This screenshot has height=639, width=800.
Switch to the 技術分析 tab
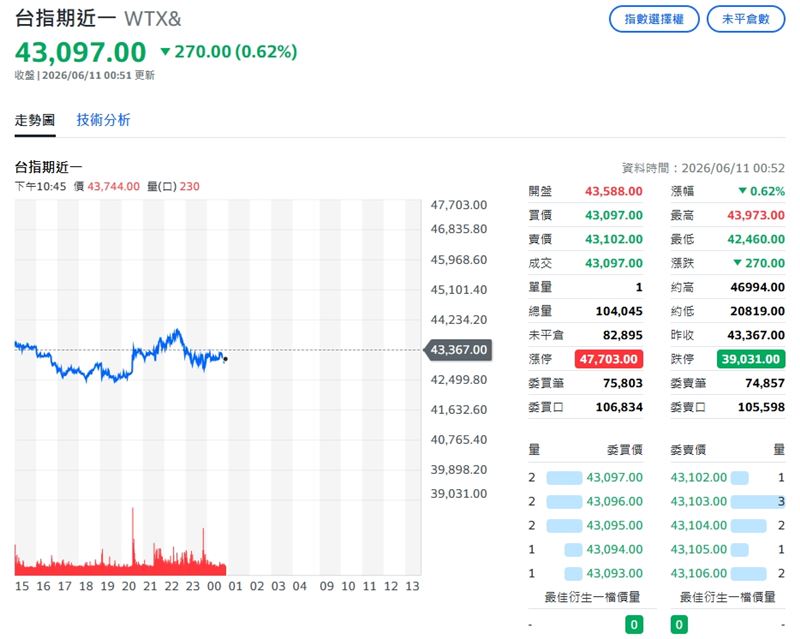[104, 120]
